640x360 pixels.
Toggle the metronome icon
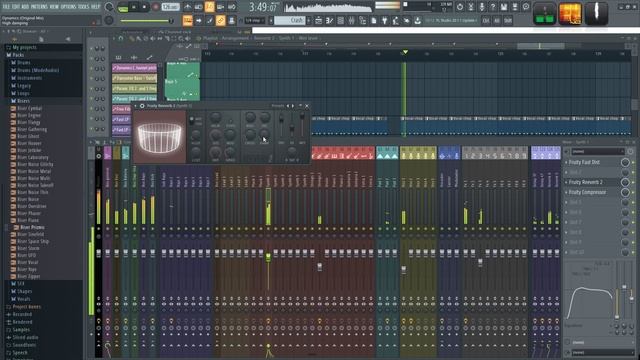[187, 7]
